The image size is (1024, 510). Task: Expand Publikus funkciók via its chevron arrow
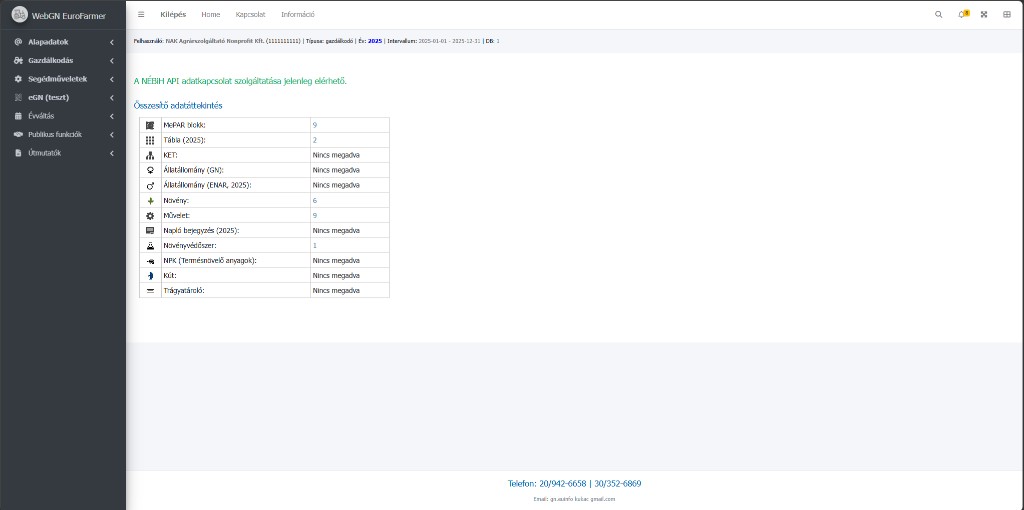112,135
